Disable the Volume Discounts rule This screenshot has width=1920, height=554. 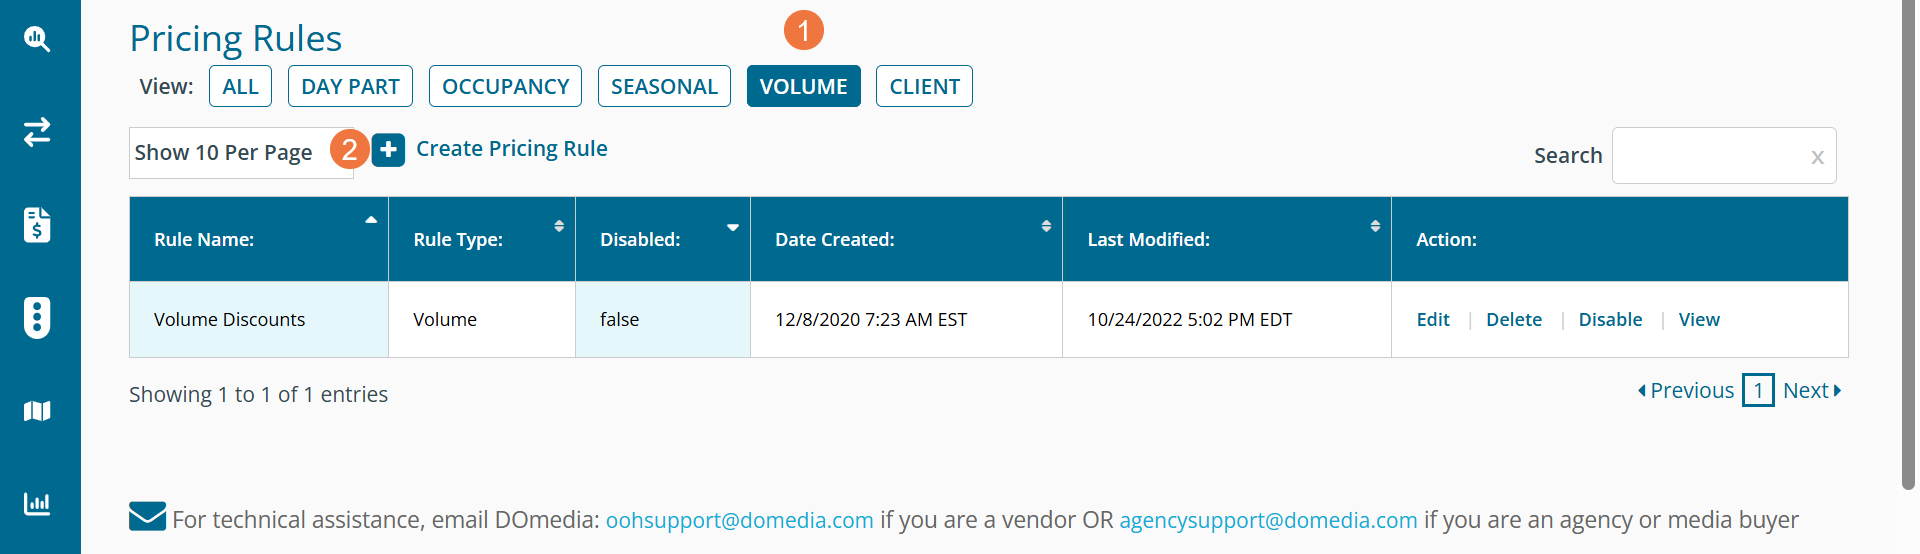[1610, 320]
